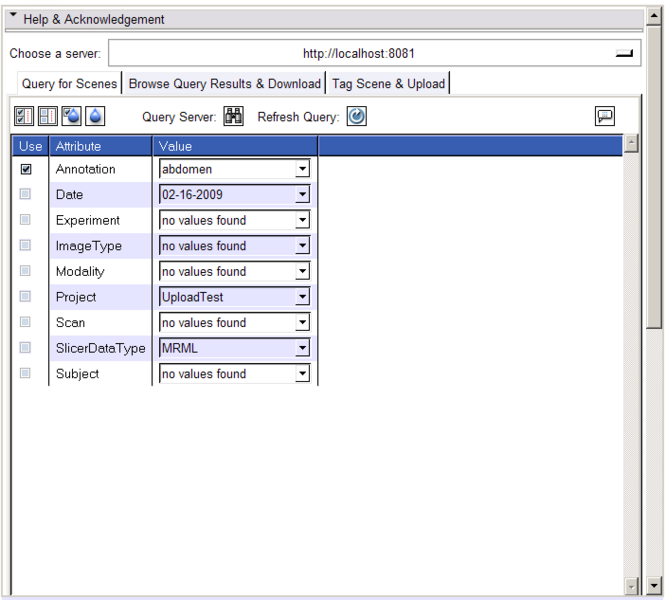Click the deselect-all tags icon

pyautogui.click(x=48, y=116)
